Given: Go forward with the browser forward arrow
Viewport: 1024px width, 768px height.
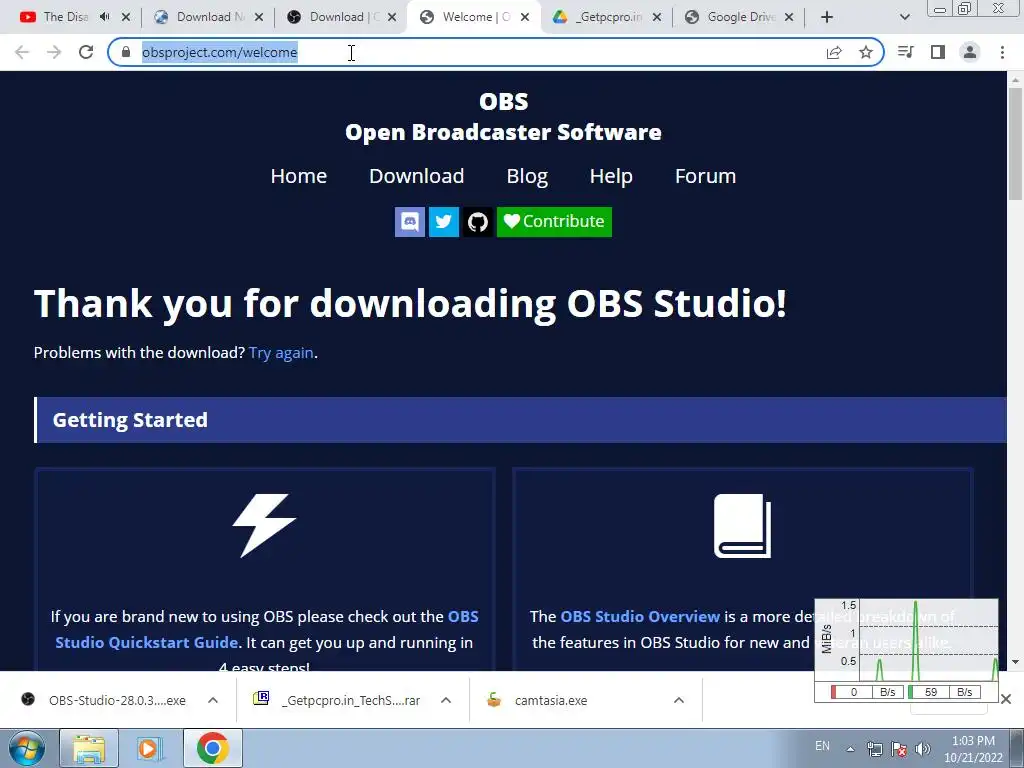Looking at the screenshot, I should pyautogui.click(x=54, y=52).
